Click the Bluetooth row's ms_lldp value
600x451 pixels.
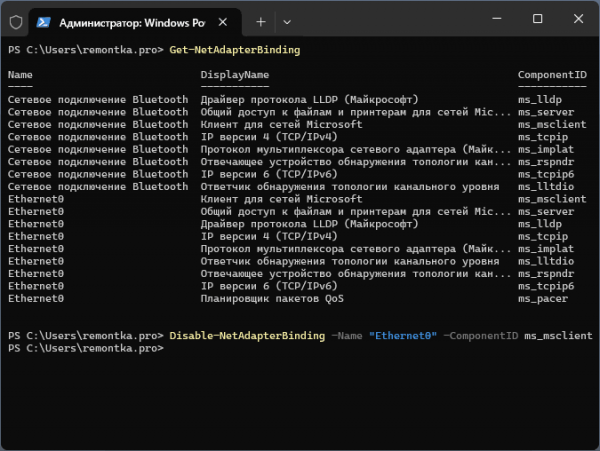click(x=540, y=99)
